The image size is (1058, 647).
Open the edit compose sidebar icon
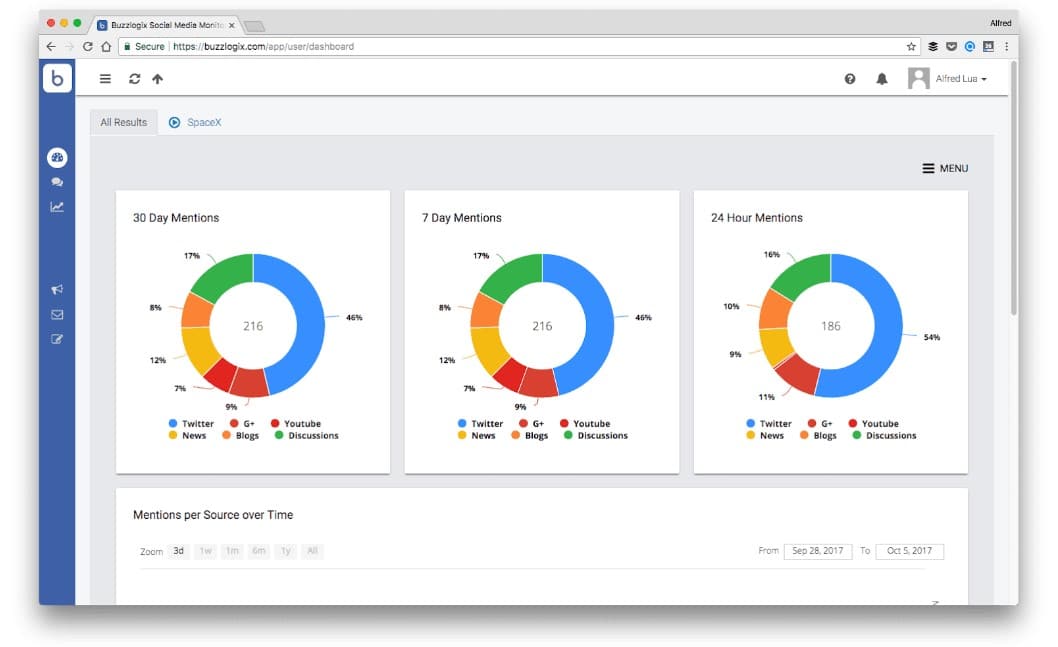[57, 339]
